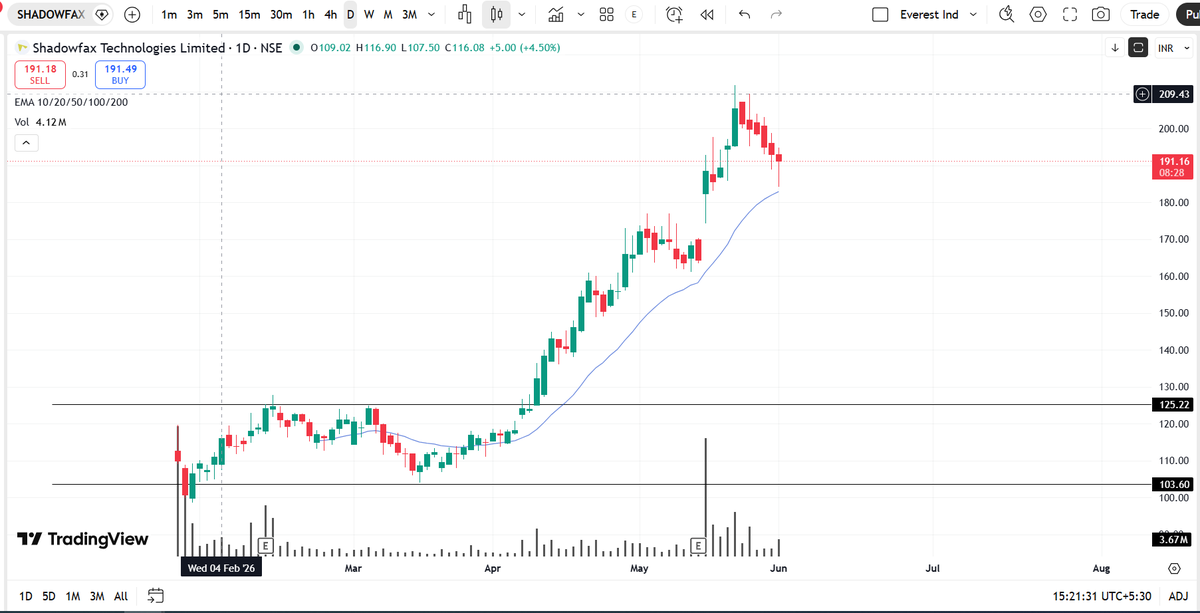Viewport: 1200px width, 613px height.
Task: Select the EMA 10/20/50/100/200 legend
Action: [x=71, y=102]
